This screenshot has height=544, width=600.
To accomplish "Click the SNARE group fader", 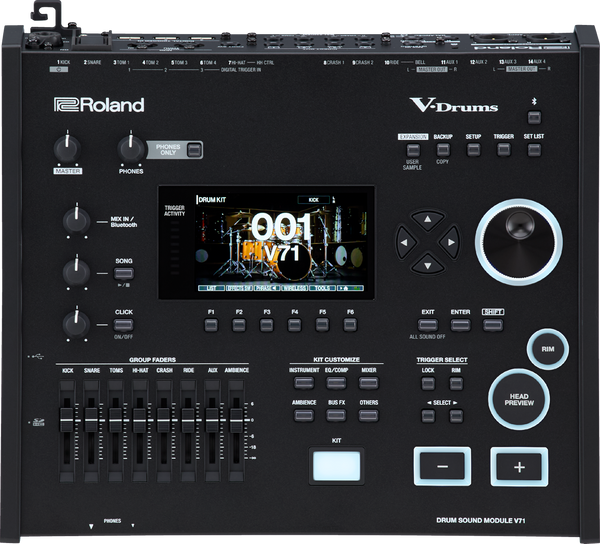I will (91, 420).
